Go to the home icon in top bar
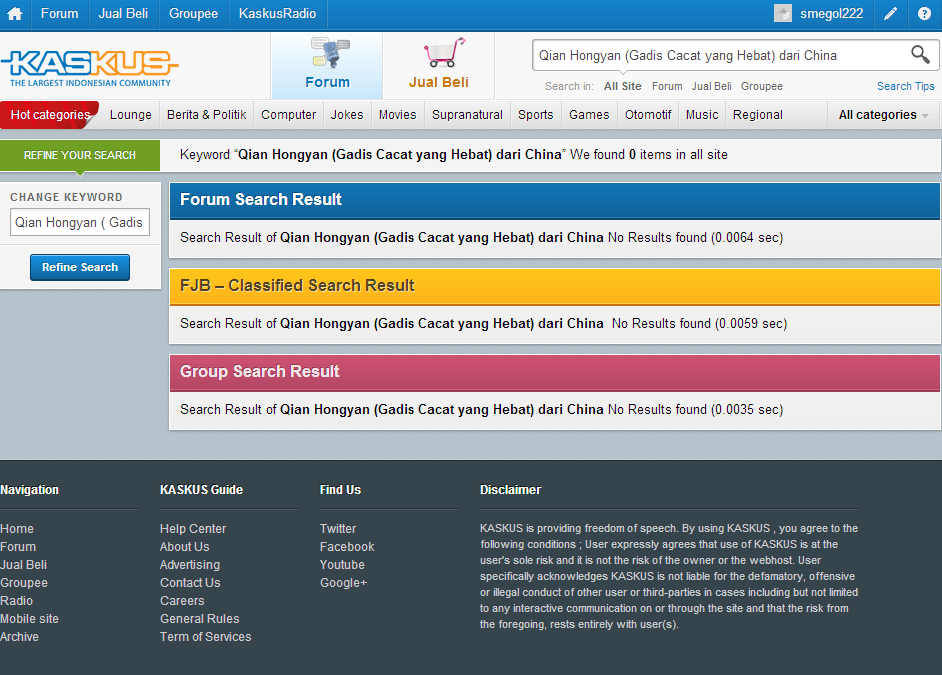The width and height of the screenshot is (942, 675). tap(14, 14)
